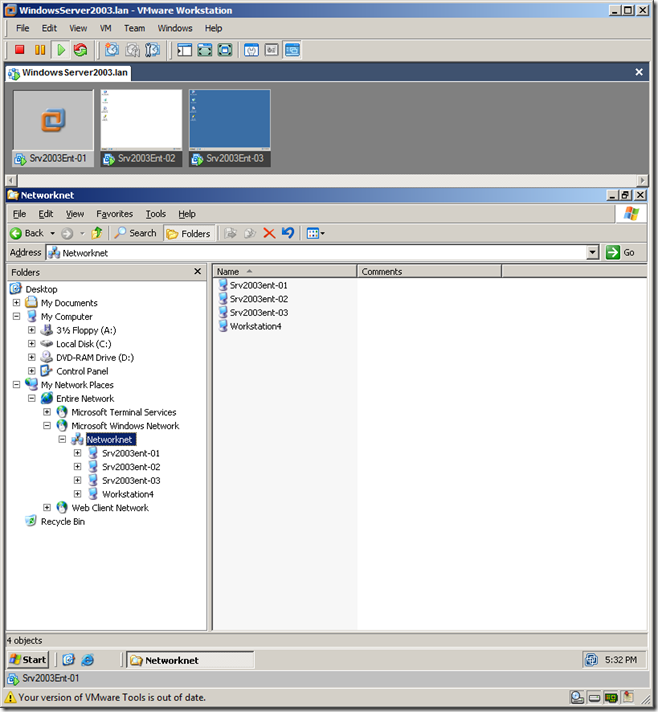Click the CD/DVD device status icon
Viewport: 658px width, 712px height.
(577, 697)
